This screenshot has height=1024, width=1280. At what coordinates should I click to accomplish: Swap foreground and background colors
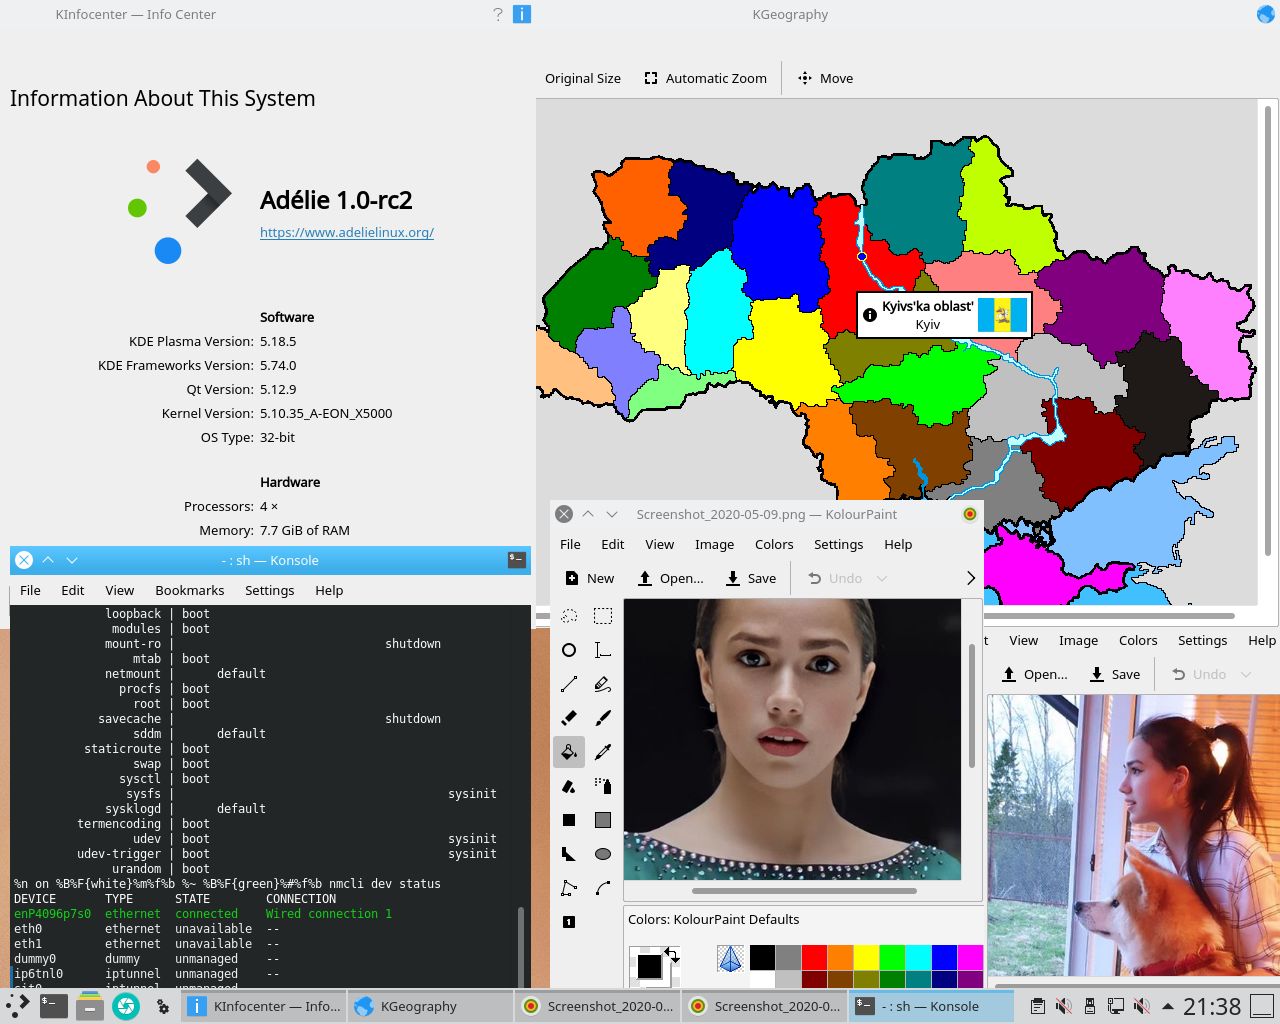point(672,955)
